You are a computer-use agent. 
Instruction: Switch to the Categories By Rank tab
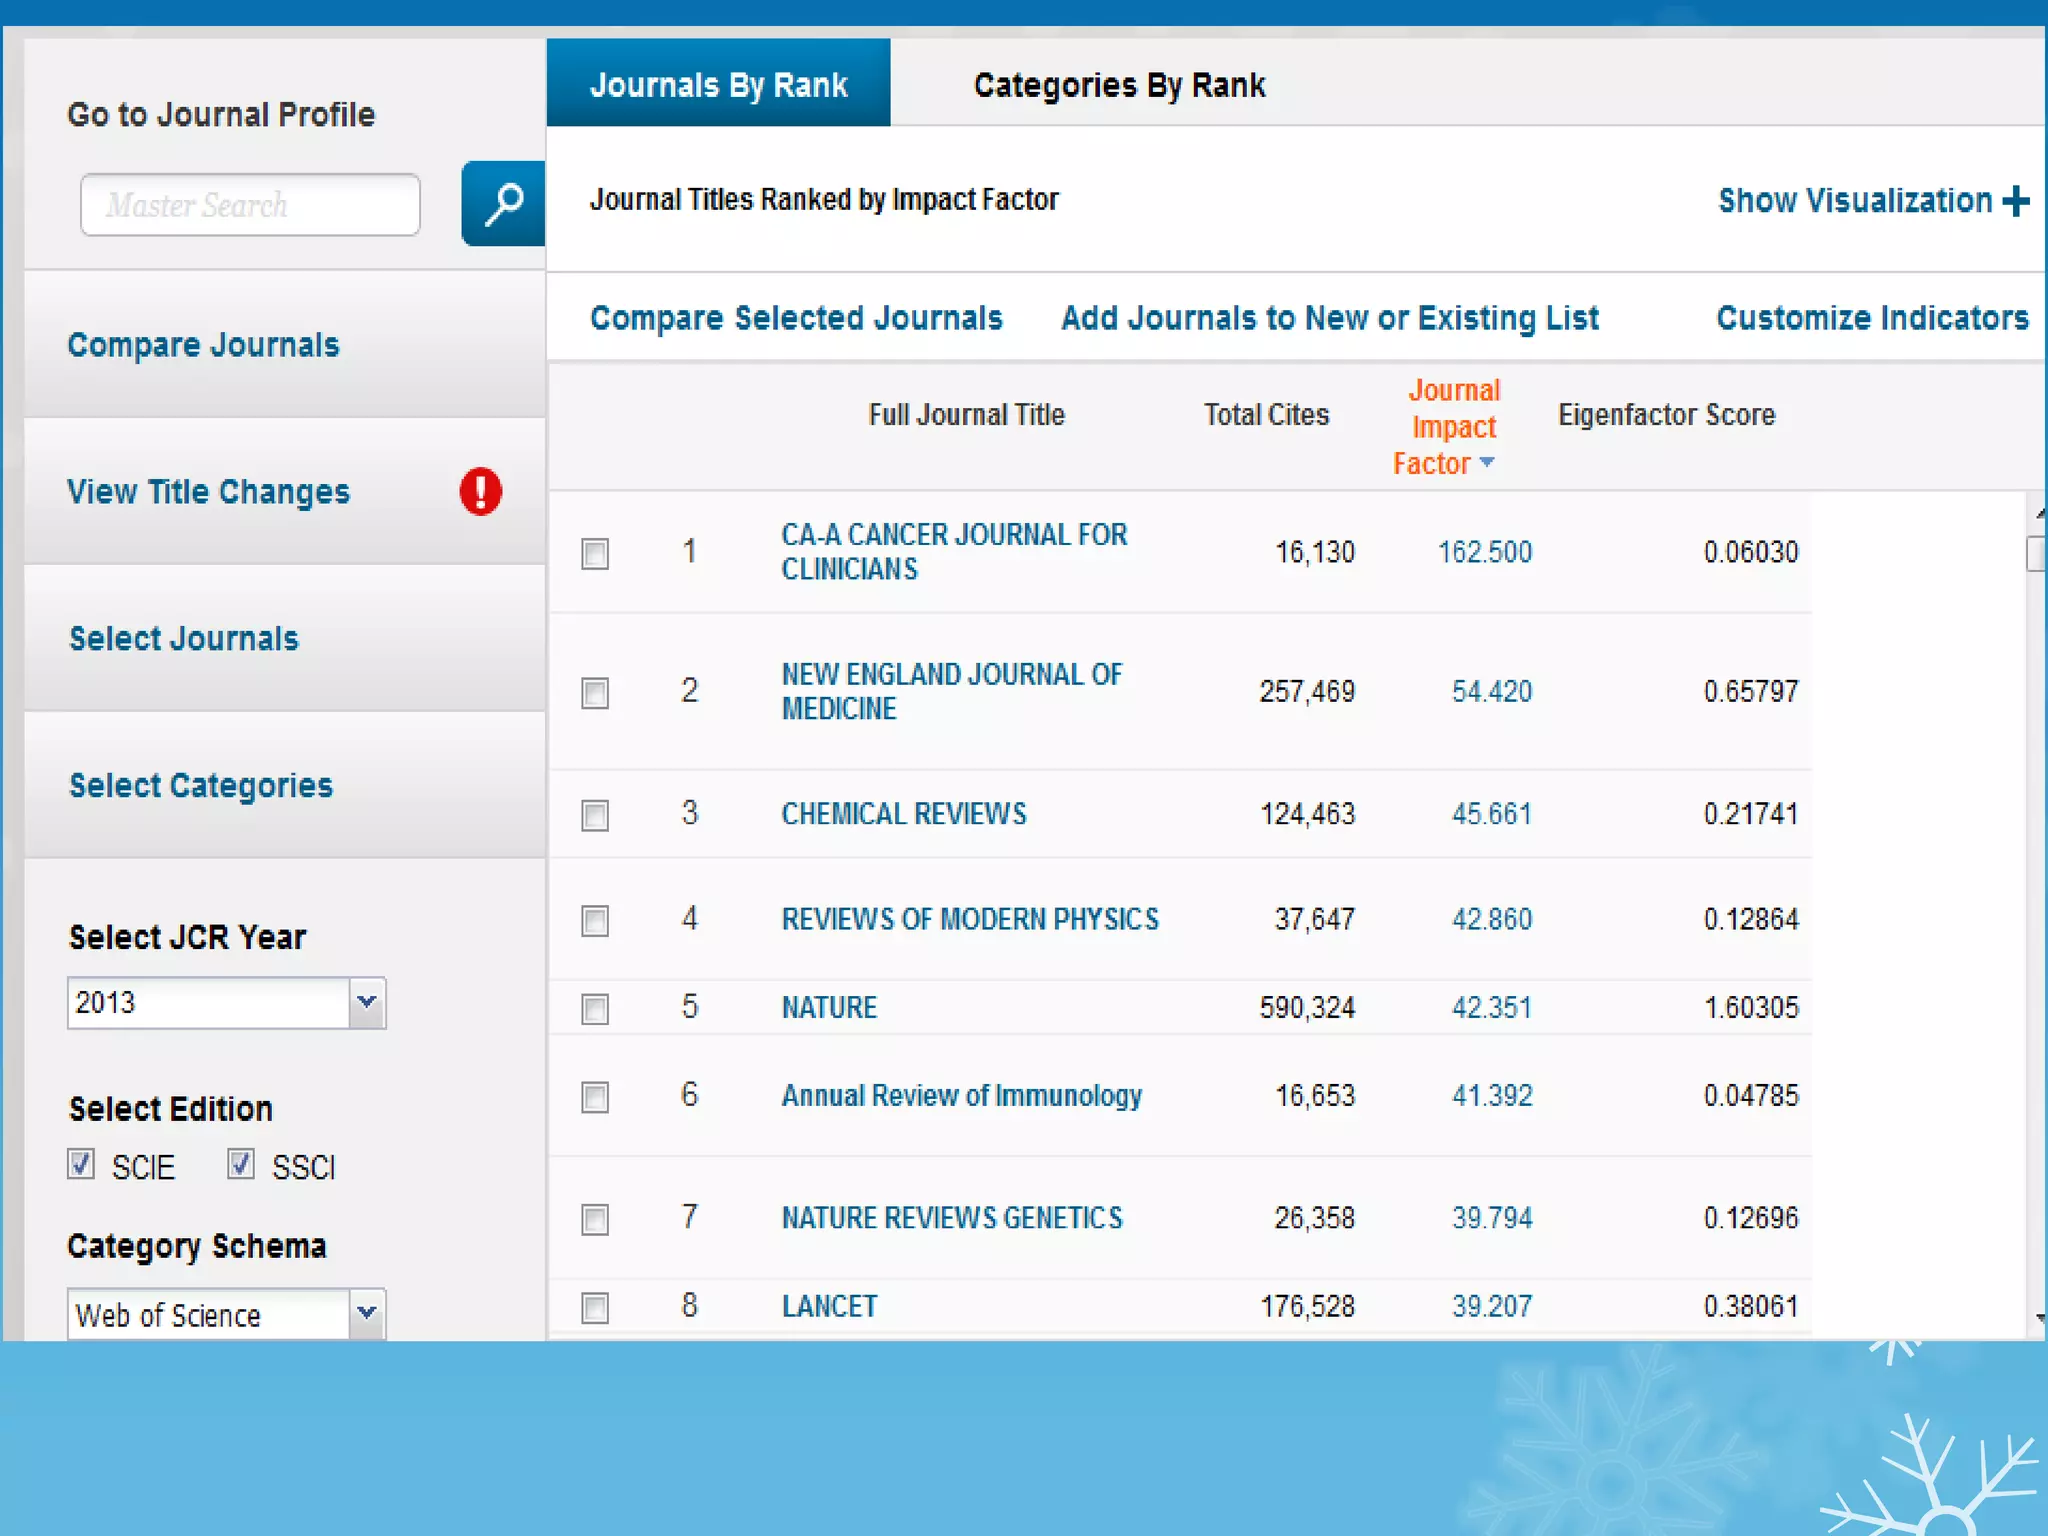tap(1119, 85)
